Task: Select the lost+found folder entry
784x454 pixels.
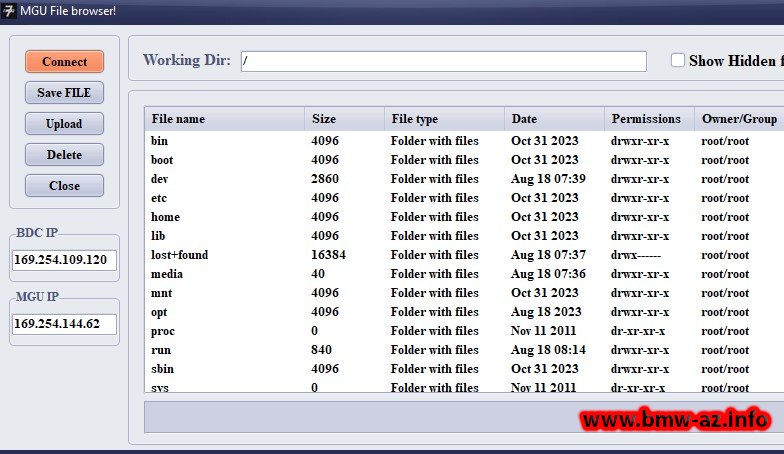Action: click(x=179, y=255)
